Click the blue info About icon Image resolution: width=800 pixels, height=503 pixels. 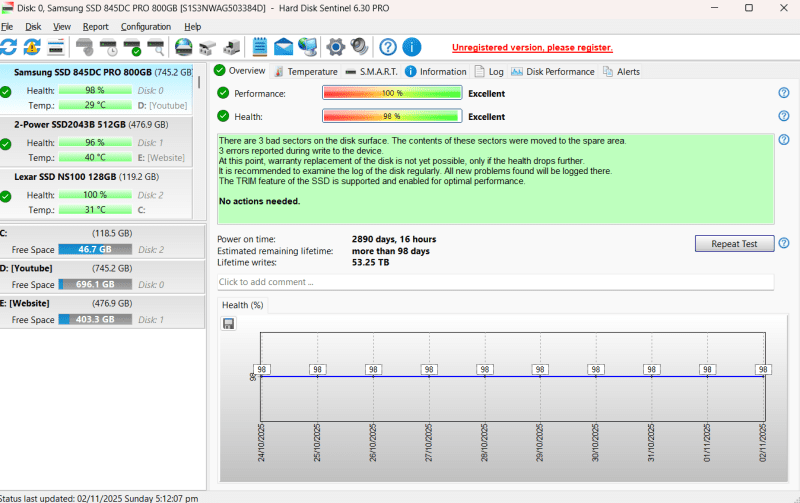click(x=411, y=47)
